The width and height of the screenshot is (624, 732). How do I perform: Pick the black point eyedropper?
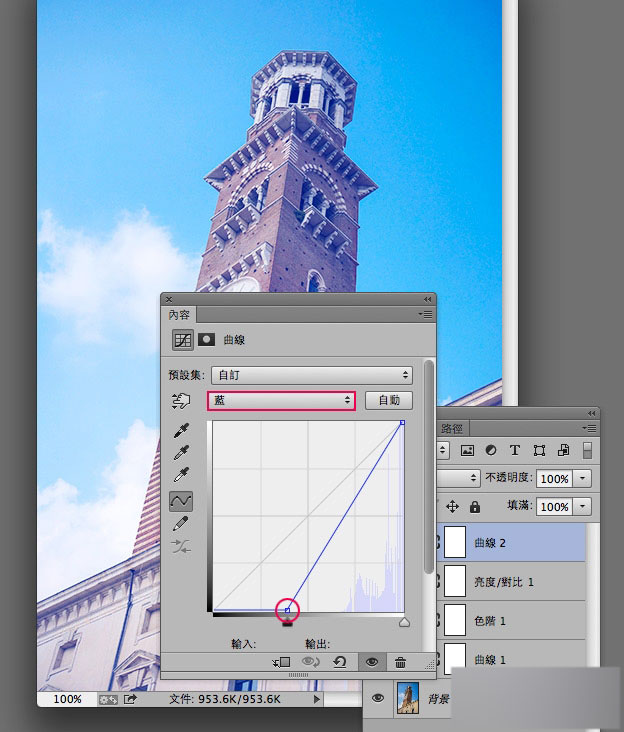[x=182, y=430]
